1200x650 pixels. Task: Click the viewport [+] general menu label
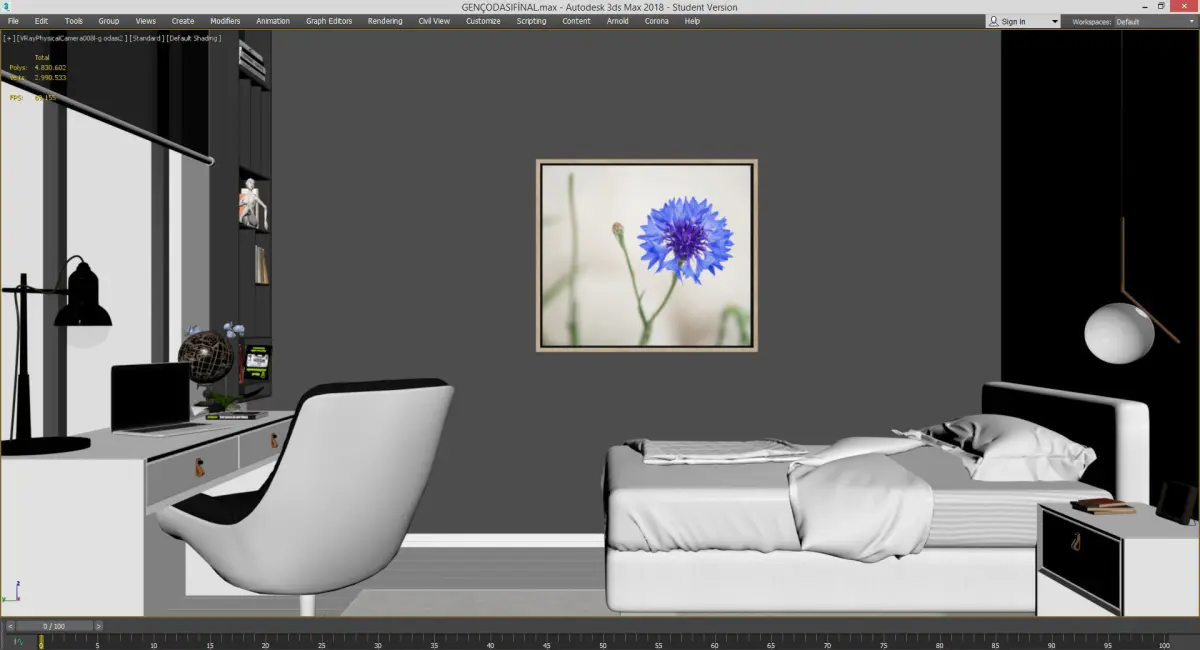(x=9, y=38)
